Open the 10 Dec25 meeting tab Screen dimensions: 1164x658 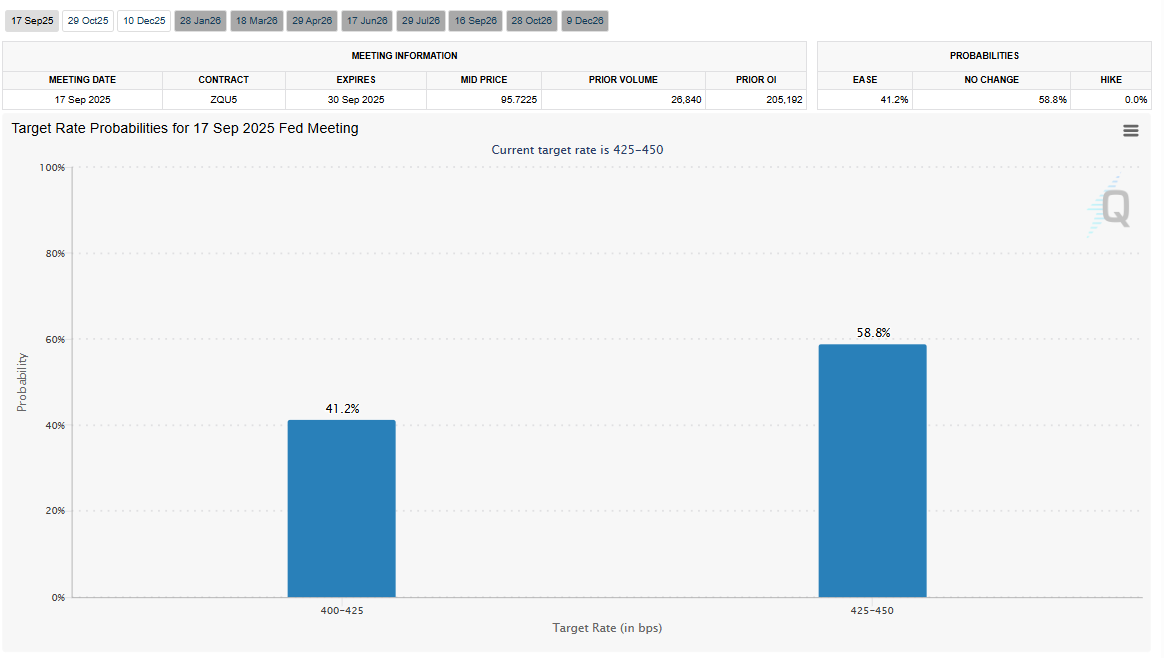(144, 21)
